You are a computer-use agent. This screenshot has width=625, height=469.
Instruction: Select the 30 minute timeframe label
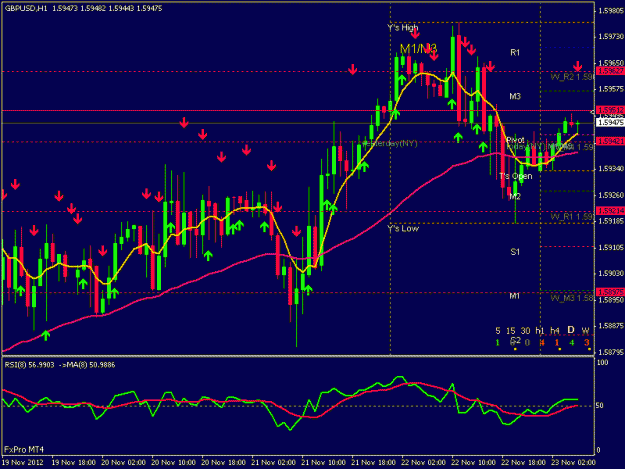pyautogui.click(x=525, y=331)
